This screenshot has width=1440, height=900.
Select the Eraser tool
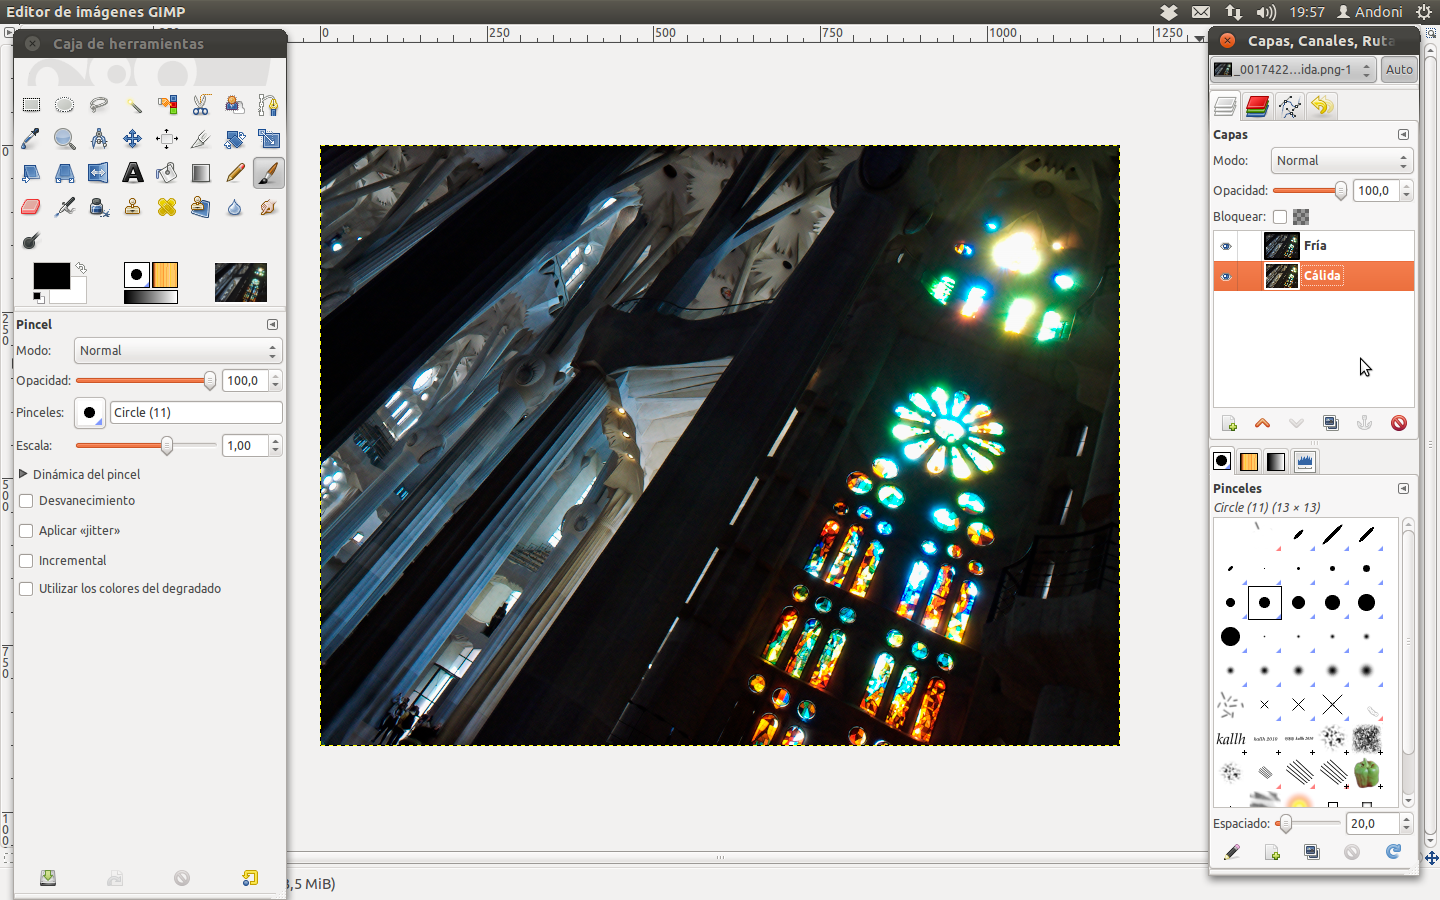[x=31, y=207]
